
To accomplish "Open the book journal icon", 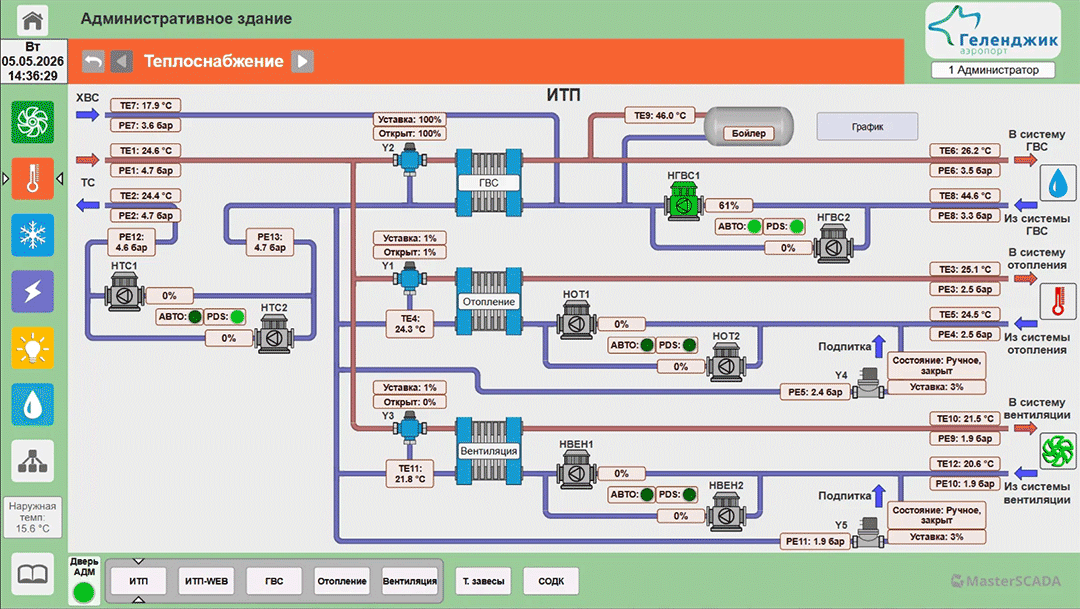I will coord(32,573).
